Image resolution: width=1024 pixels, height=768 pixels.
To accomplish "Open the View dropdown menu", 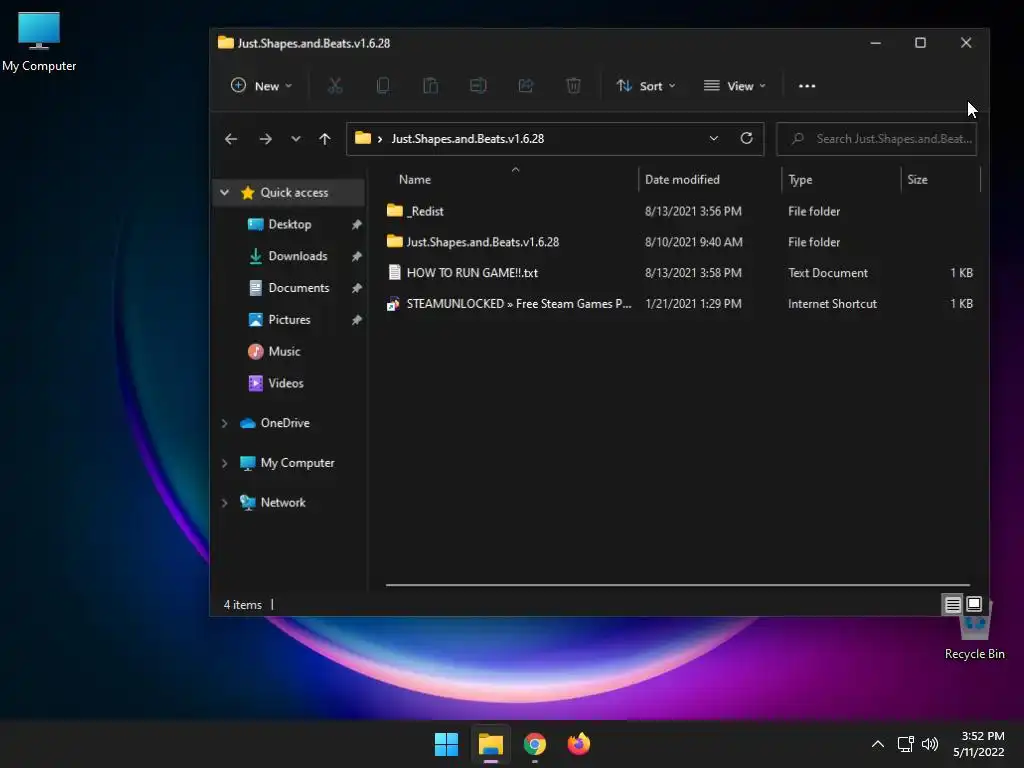I will [735, 86].
